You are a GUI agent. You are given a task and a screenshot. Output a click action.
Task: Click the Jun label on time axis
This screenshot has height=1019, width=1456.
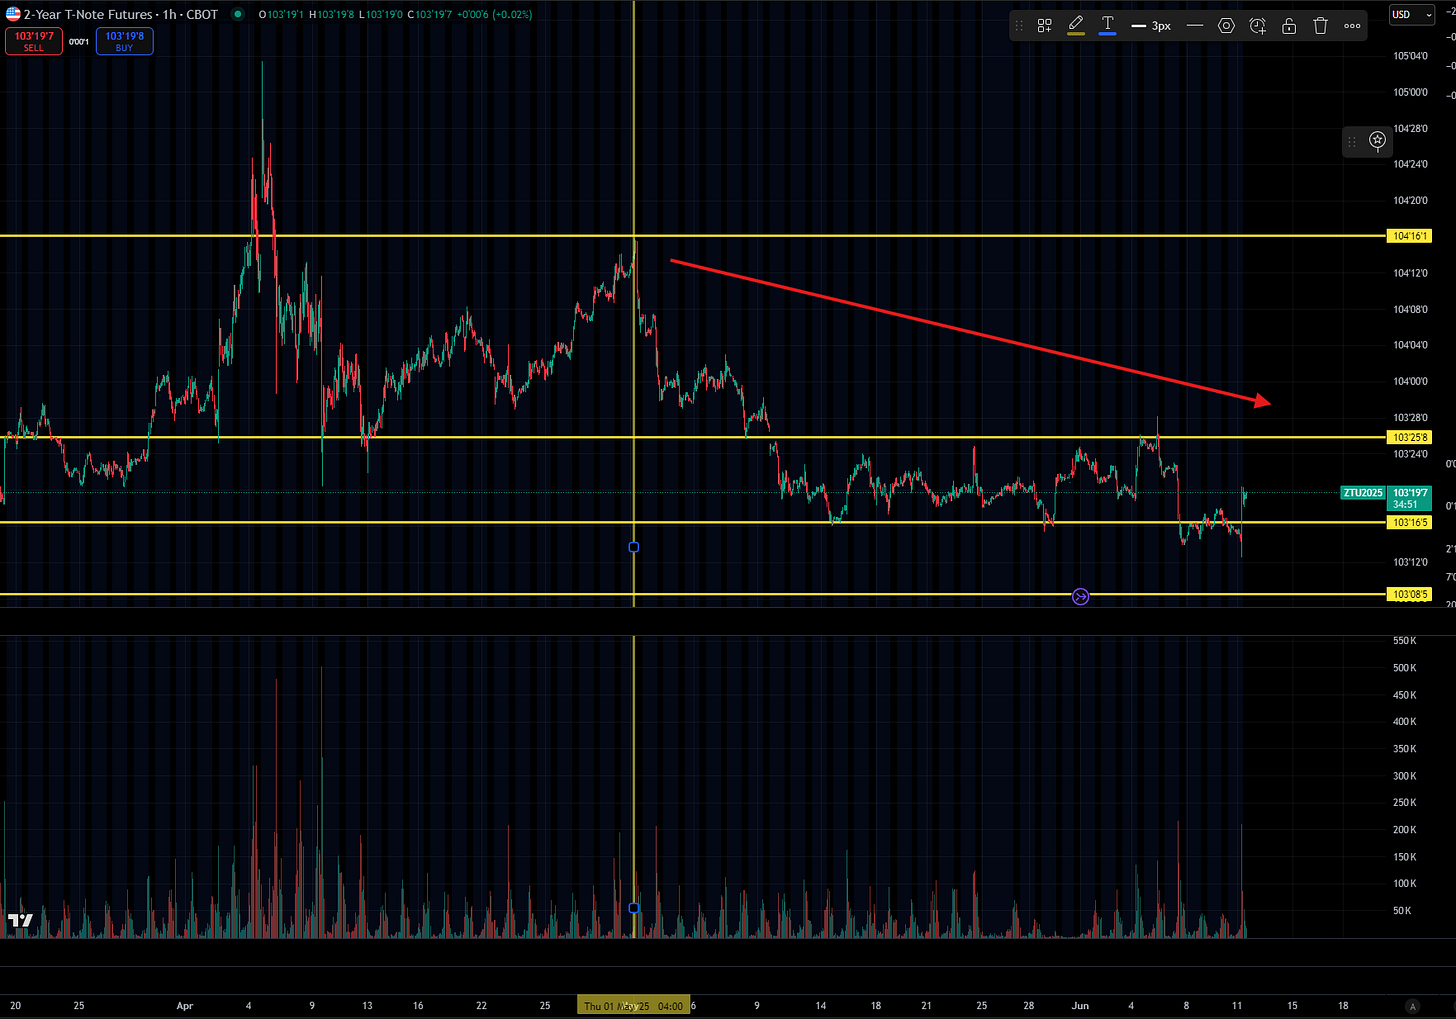(1080, 1006)
